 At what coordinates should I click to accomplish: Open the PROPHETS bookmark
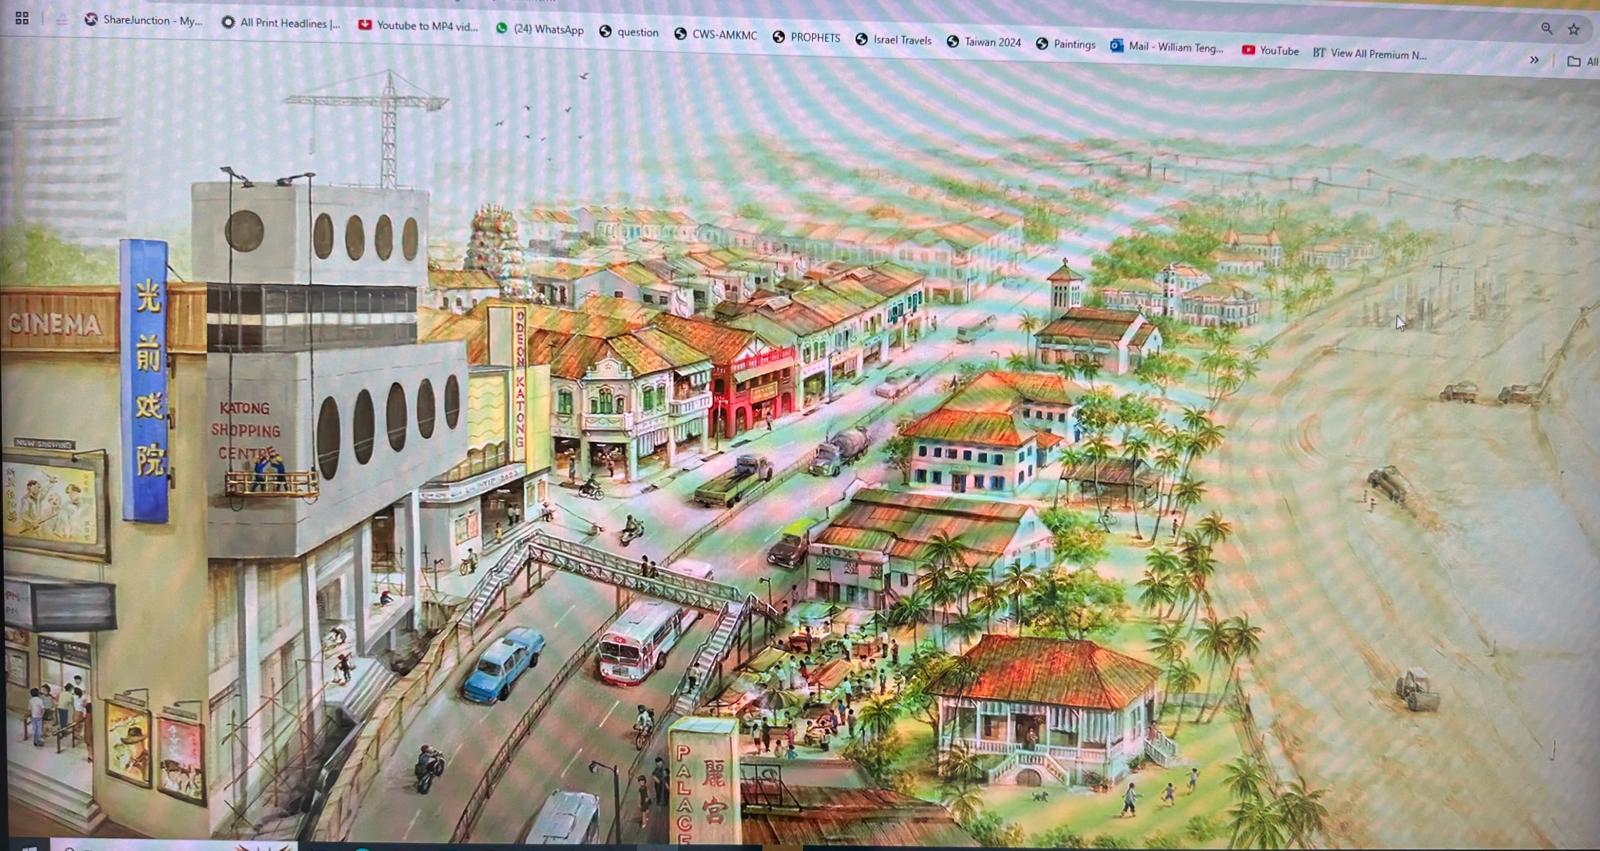click(806, 37)
